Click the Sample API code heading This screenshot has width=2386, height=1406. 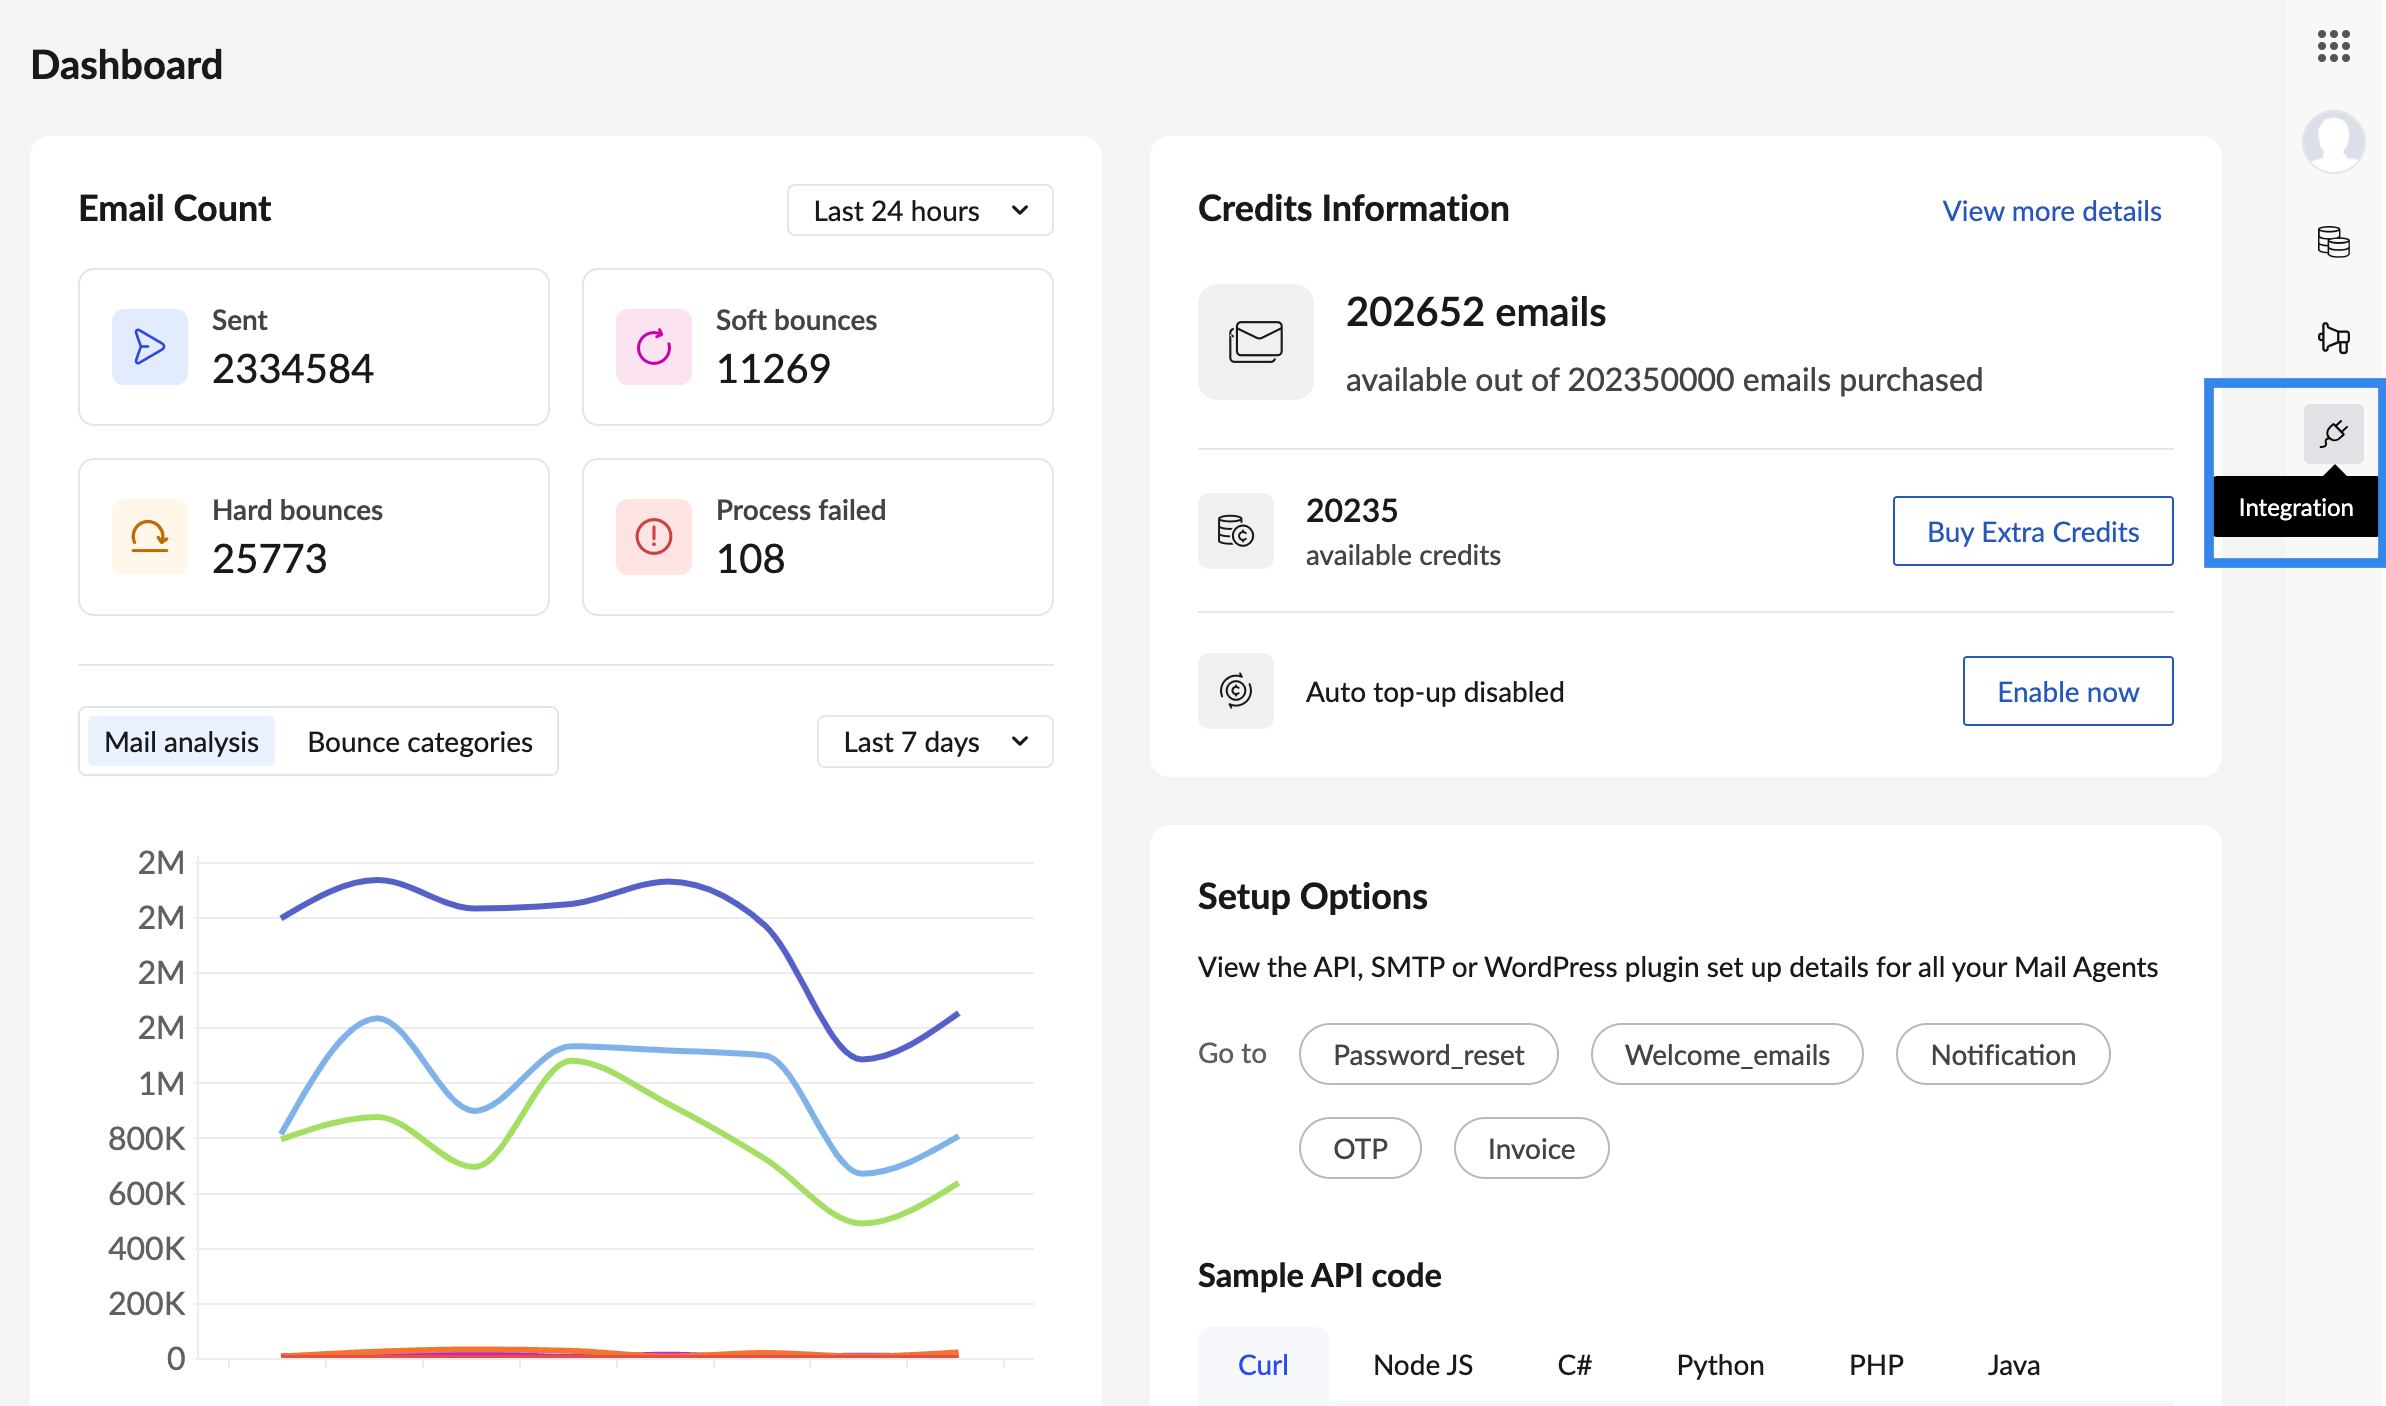pyautogui.click(x=1319, y=1276)
